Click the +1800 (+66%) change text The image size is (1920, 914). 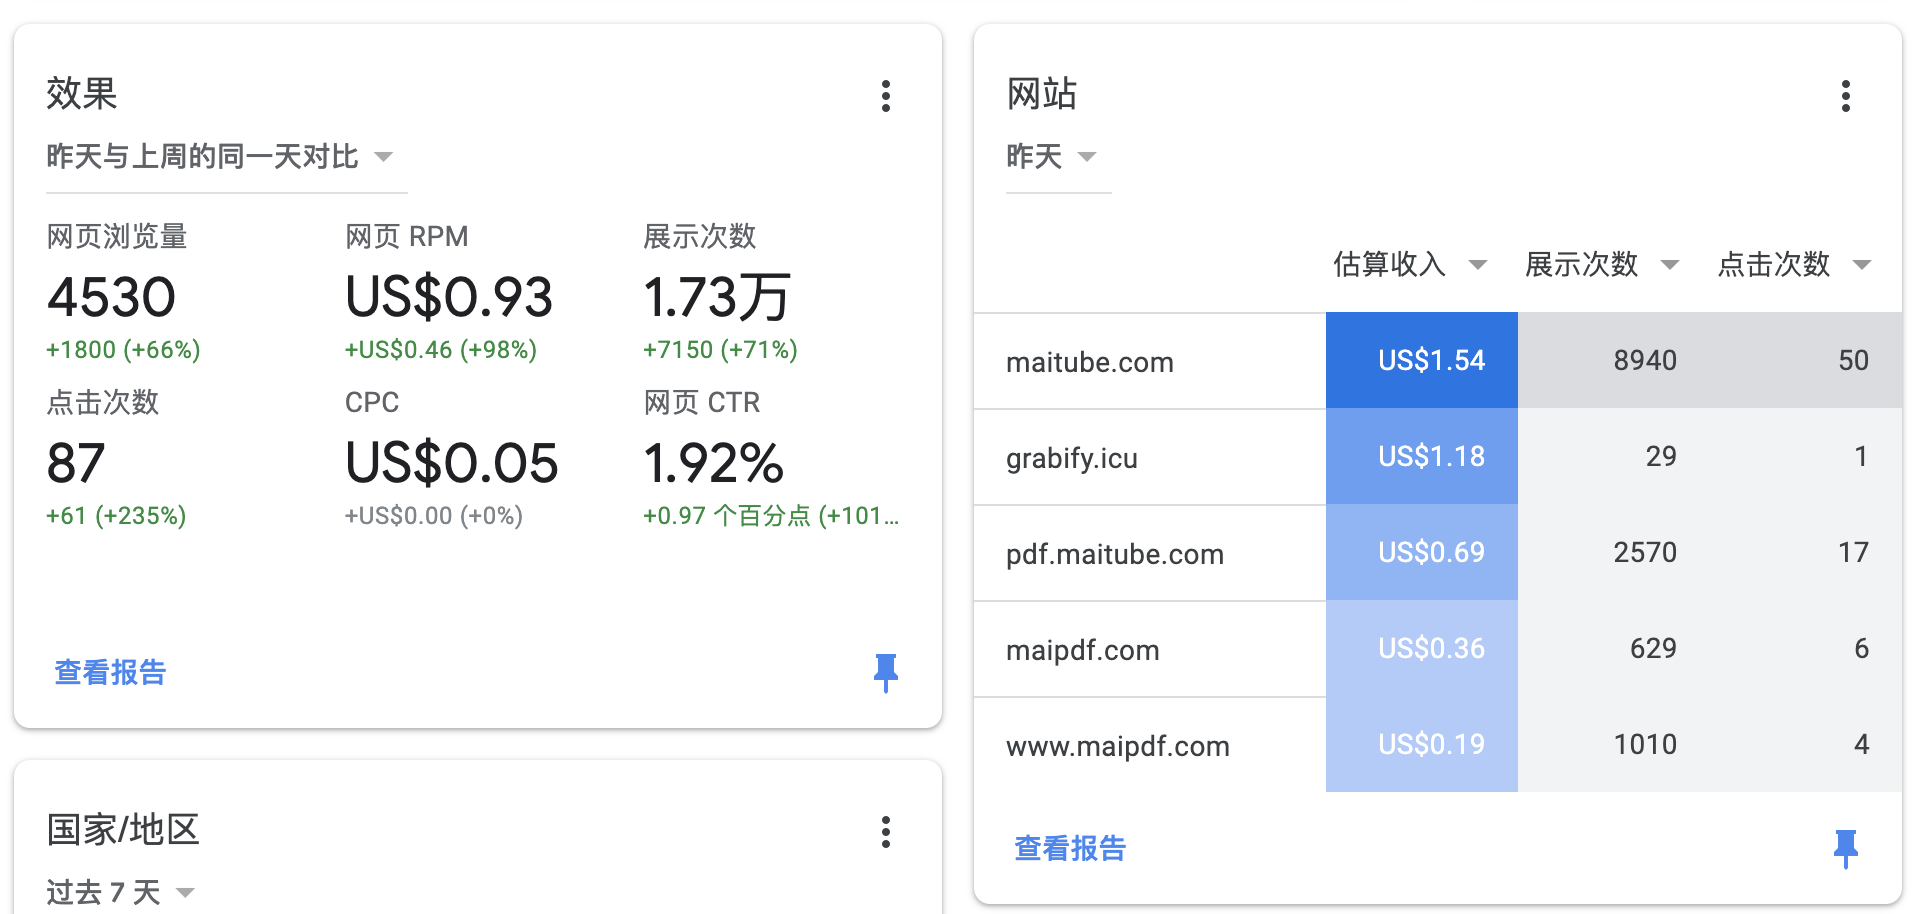123,350
